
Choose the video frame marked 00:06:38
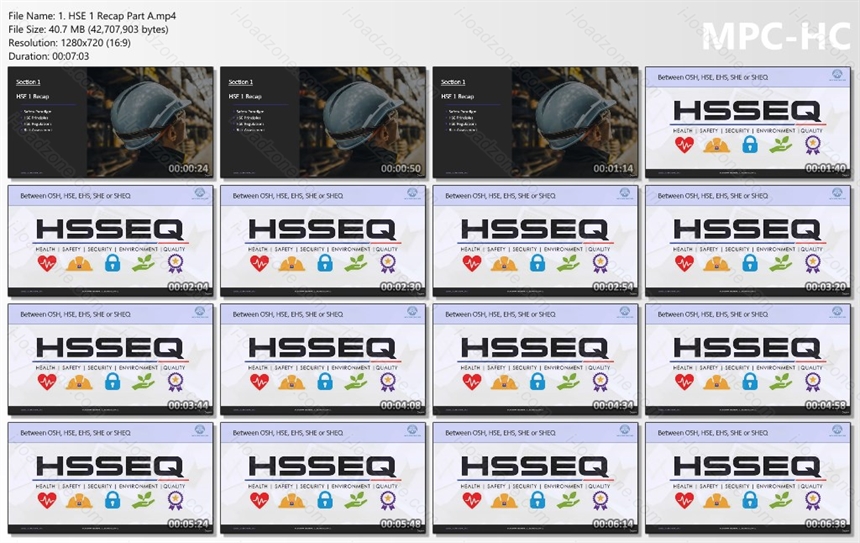pos(748,478)
